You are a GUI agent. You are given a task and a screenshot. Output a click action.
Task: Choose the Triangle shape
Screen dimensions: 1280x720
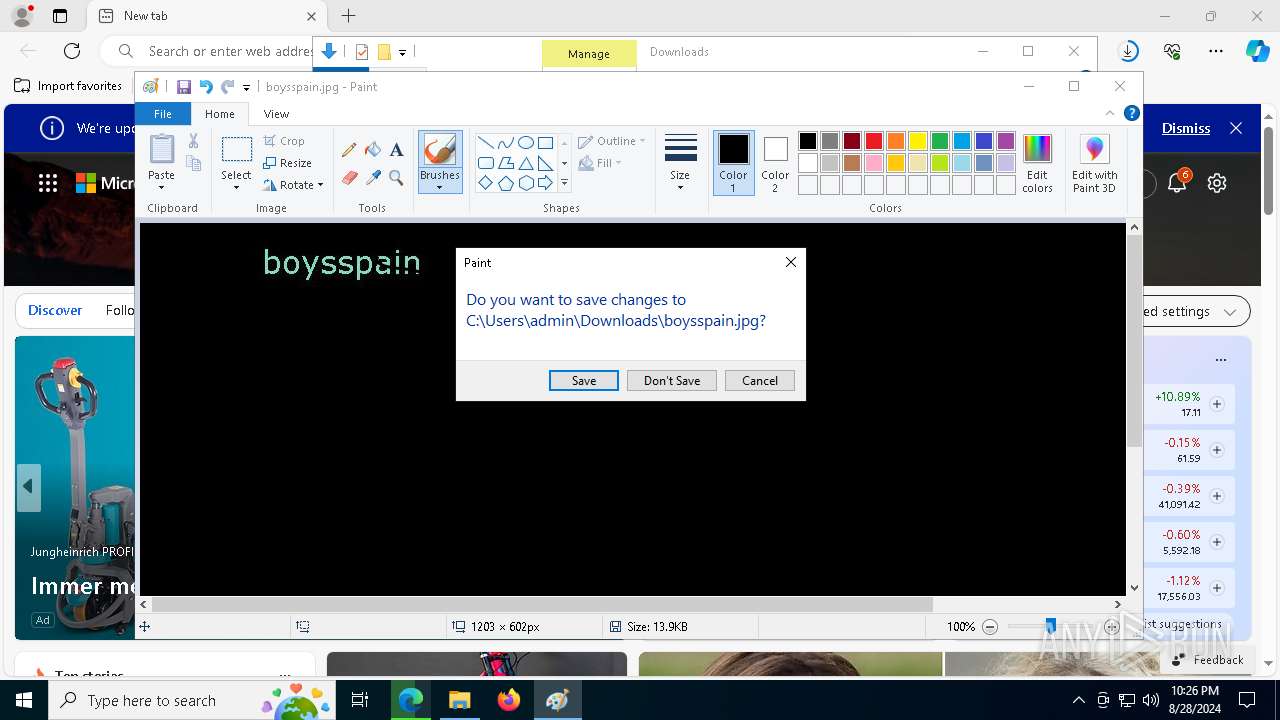525,163
